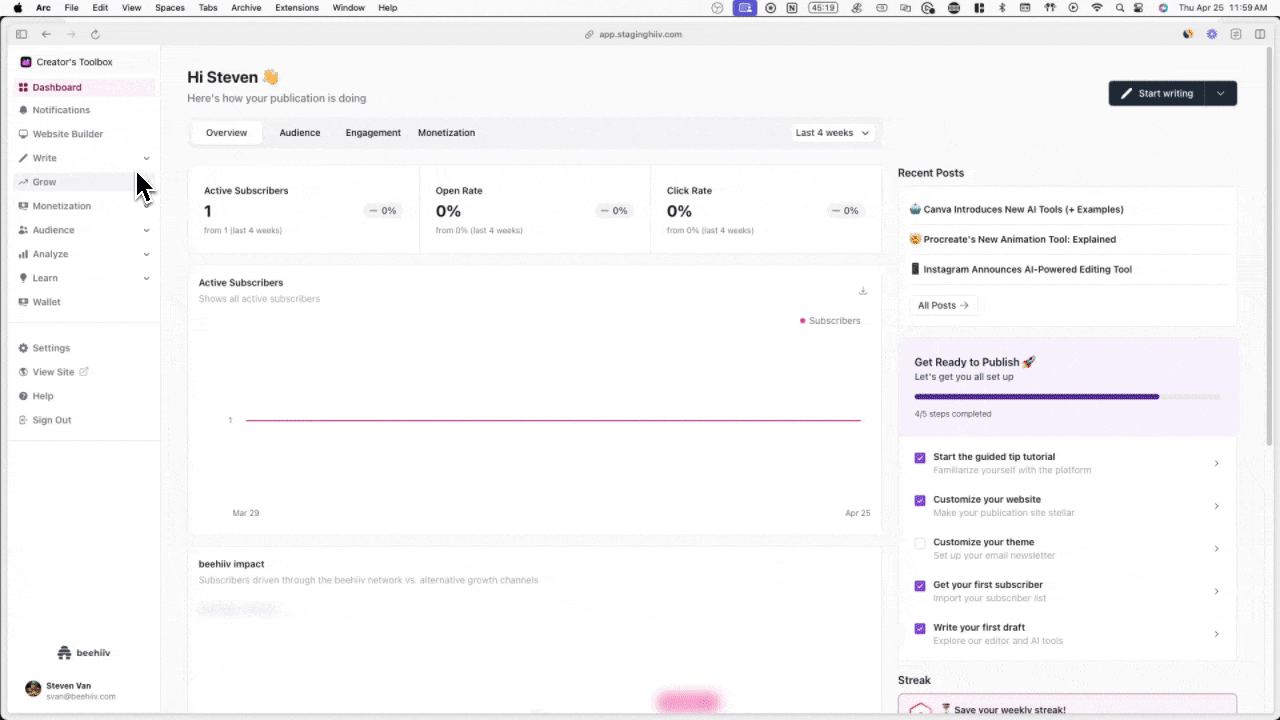The height and width of the screenshot is (720, 1280).
Task: Open the Wi-Fi status menu
Action: coord(1097,7)
